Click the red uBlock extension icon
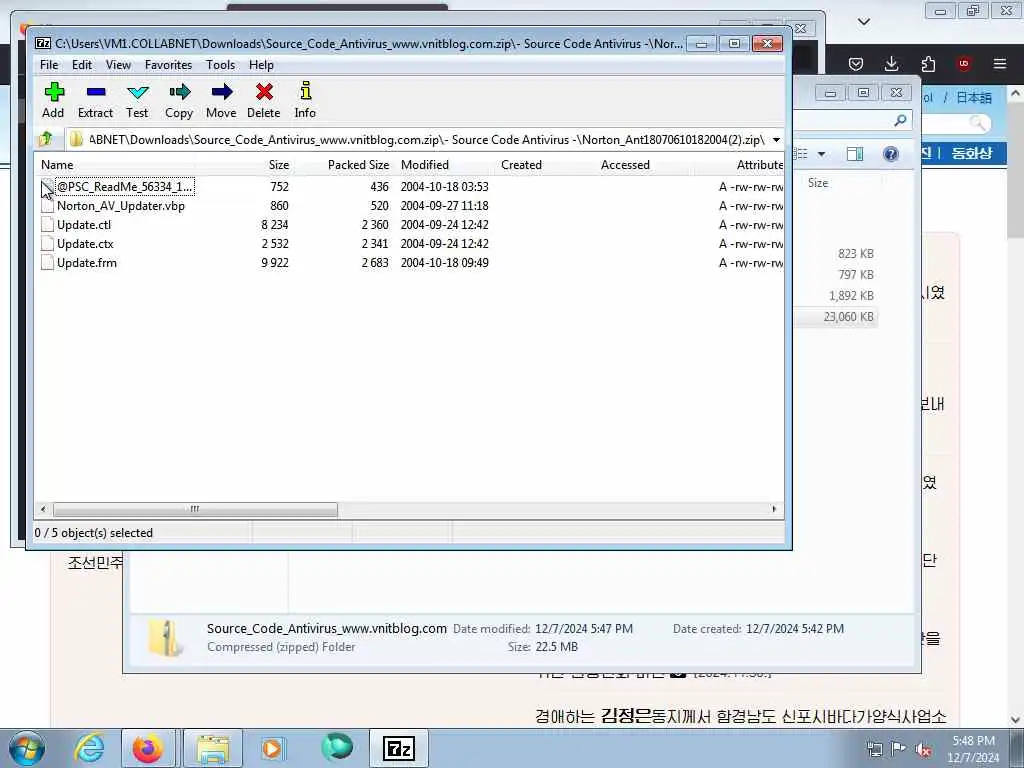This screenshot has height=768, width=1024. point(963,64)
